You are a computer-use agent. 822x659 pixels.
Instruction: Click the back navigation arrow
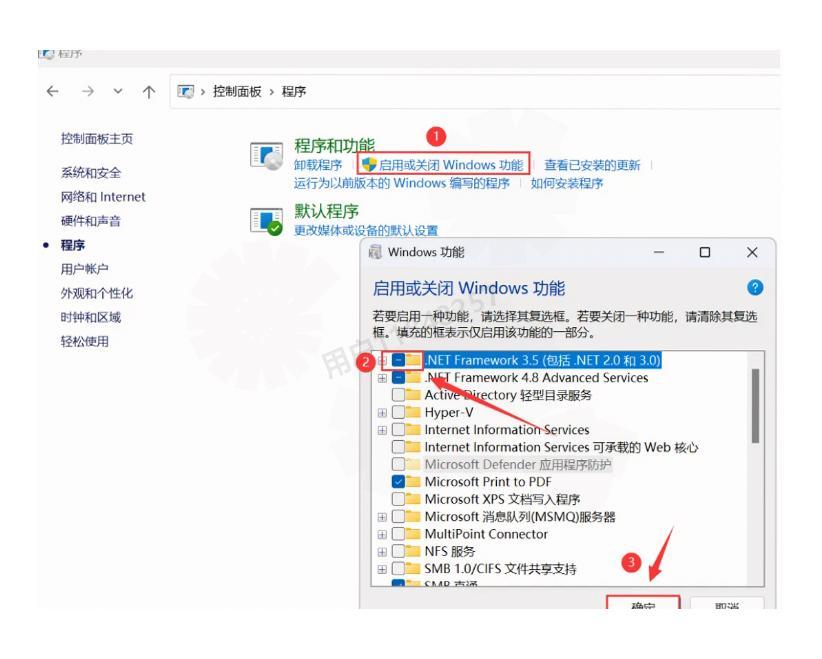click(x=52, y=92)
